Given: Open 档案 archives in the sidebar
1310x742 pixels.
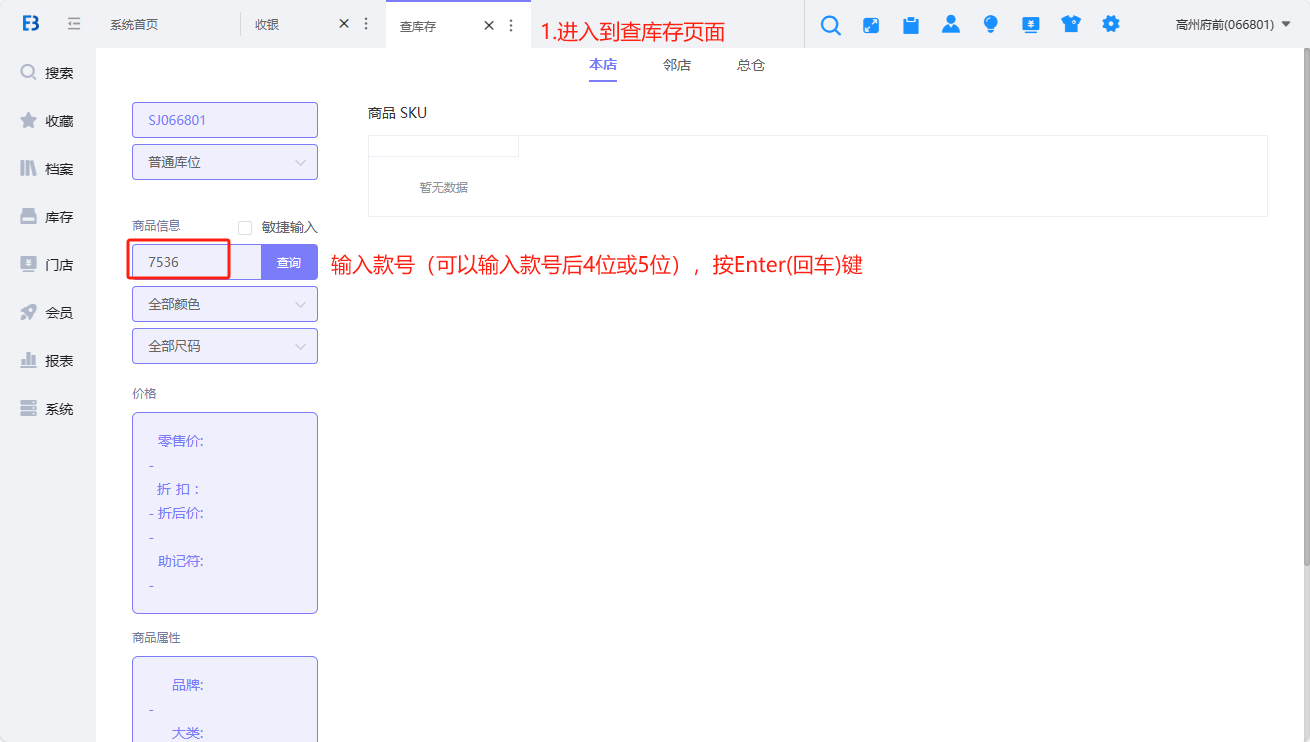Looking at the screenshot, I should pos(48,169).
